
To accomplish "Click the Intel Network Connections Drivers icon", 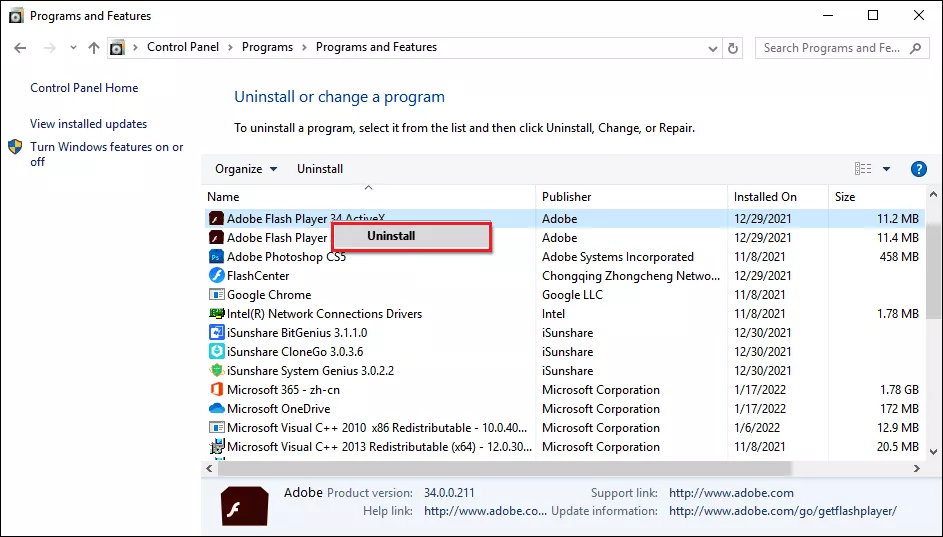I will [x=216, y=314].
